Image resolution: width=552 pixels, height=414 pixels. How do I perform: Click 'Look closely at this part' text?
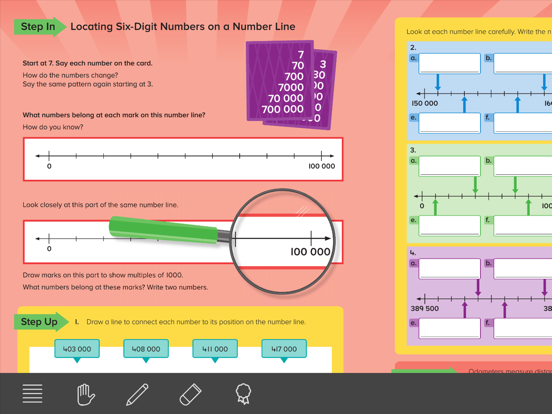point(100,205)
